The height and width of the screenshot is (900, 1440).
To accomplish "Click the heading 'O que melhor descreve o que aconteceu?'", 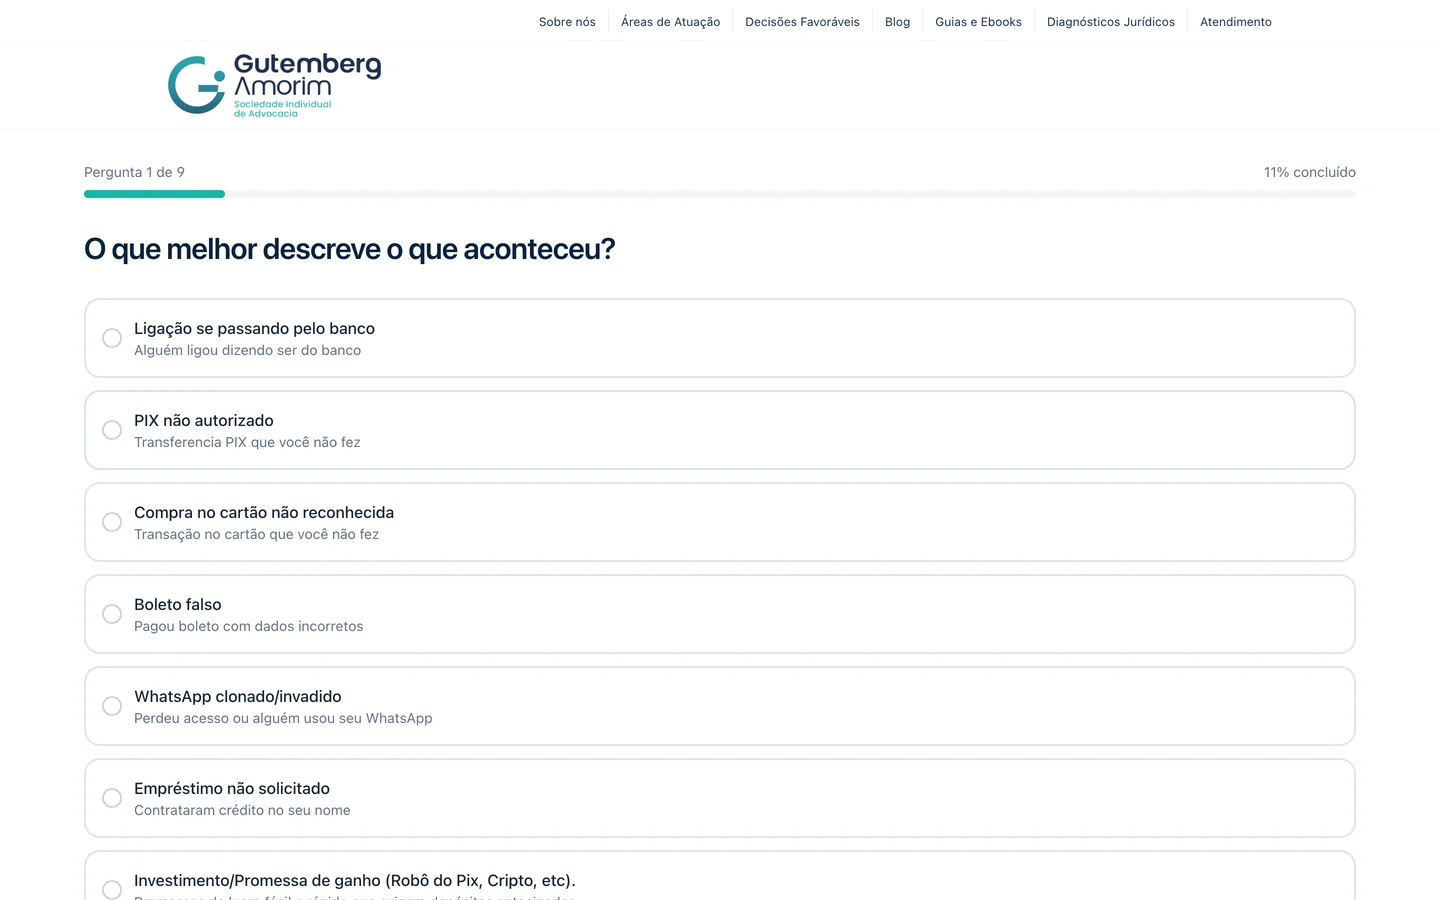I will pos(349,249).
